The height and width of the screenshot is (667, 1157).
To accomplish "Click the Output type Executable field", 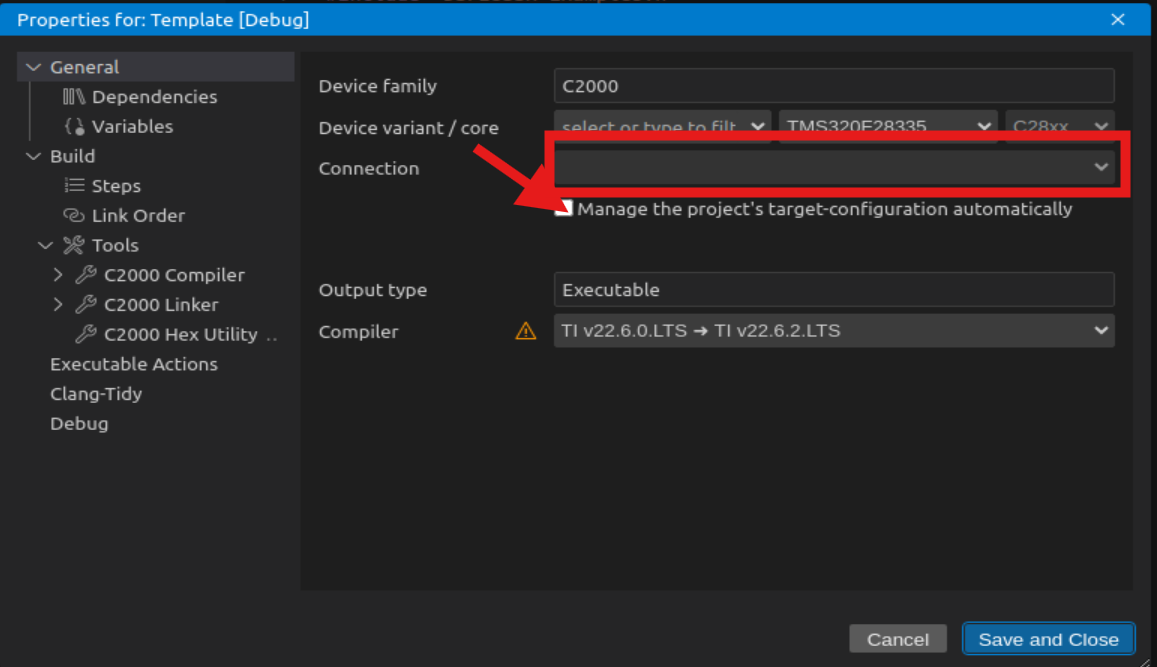I will pyautogui.click(x=834, y=289).
